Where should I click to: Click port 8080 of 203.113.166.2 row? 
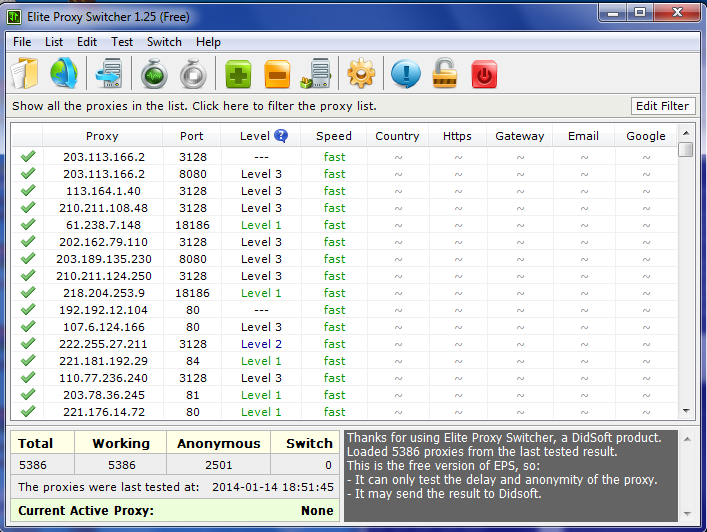193,174
